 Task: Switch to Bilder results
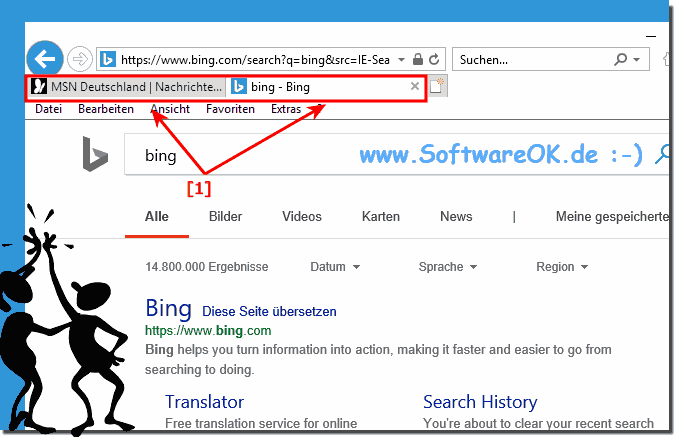point(225,216)
